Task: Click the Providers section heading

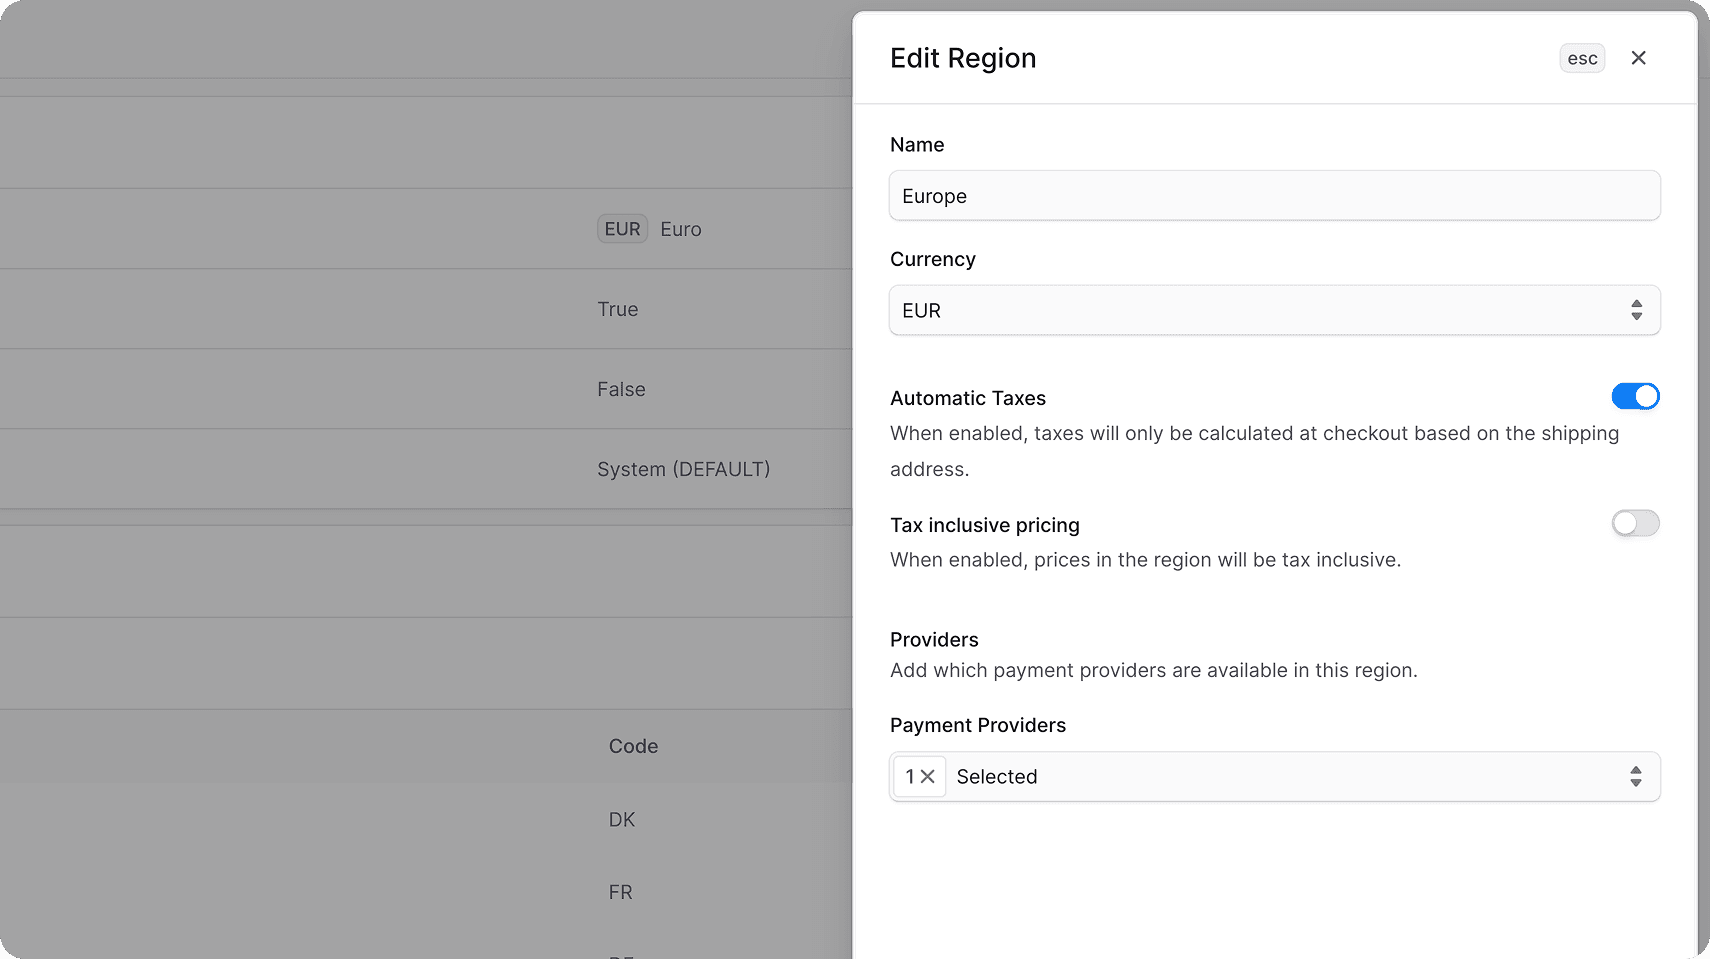Action: point(934,639)
